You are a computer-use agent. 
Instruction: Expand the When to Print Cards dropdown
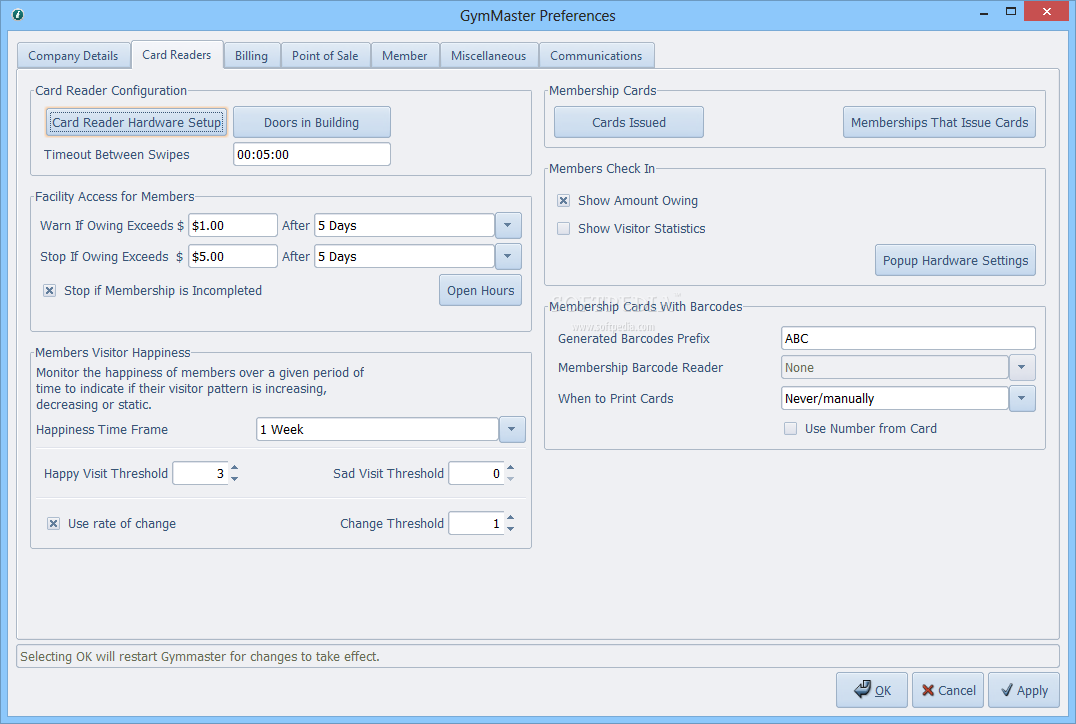pyautogui.click(x=1022, y=399)
